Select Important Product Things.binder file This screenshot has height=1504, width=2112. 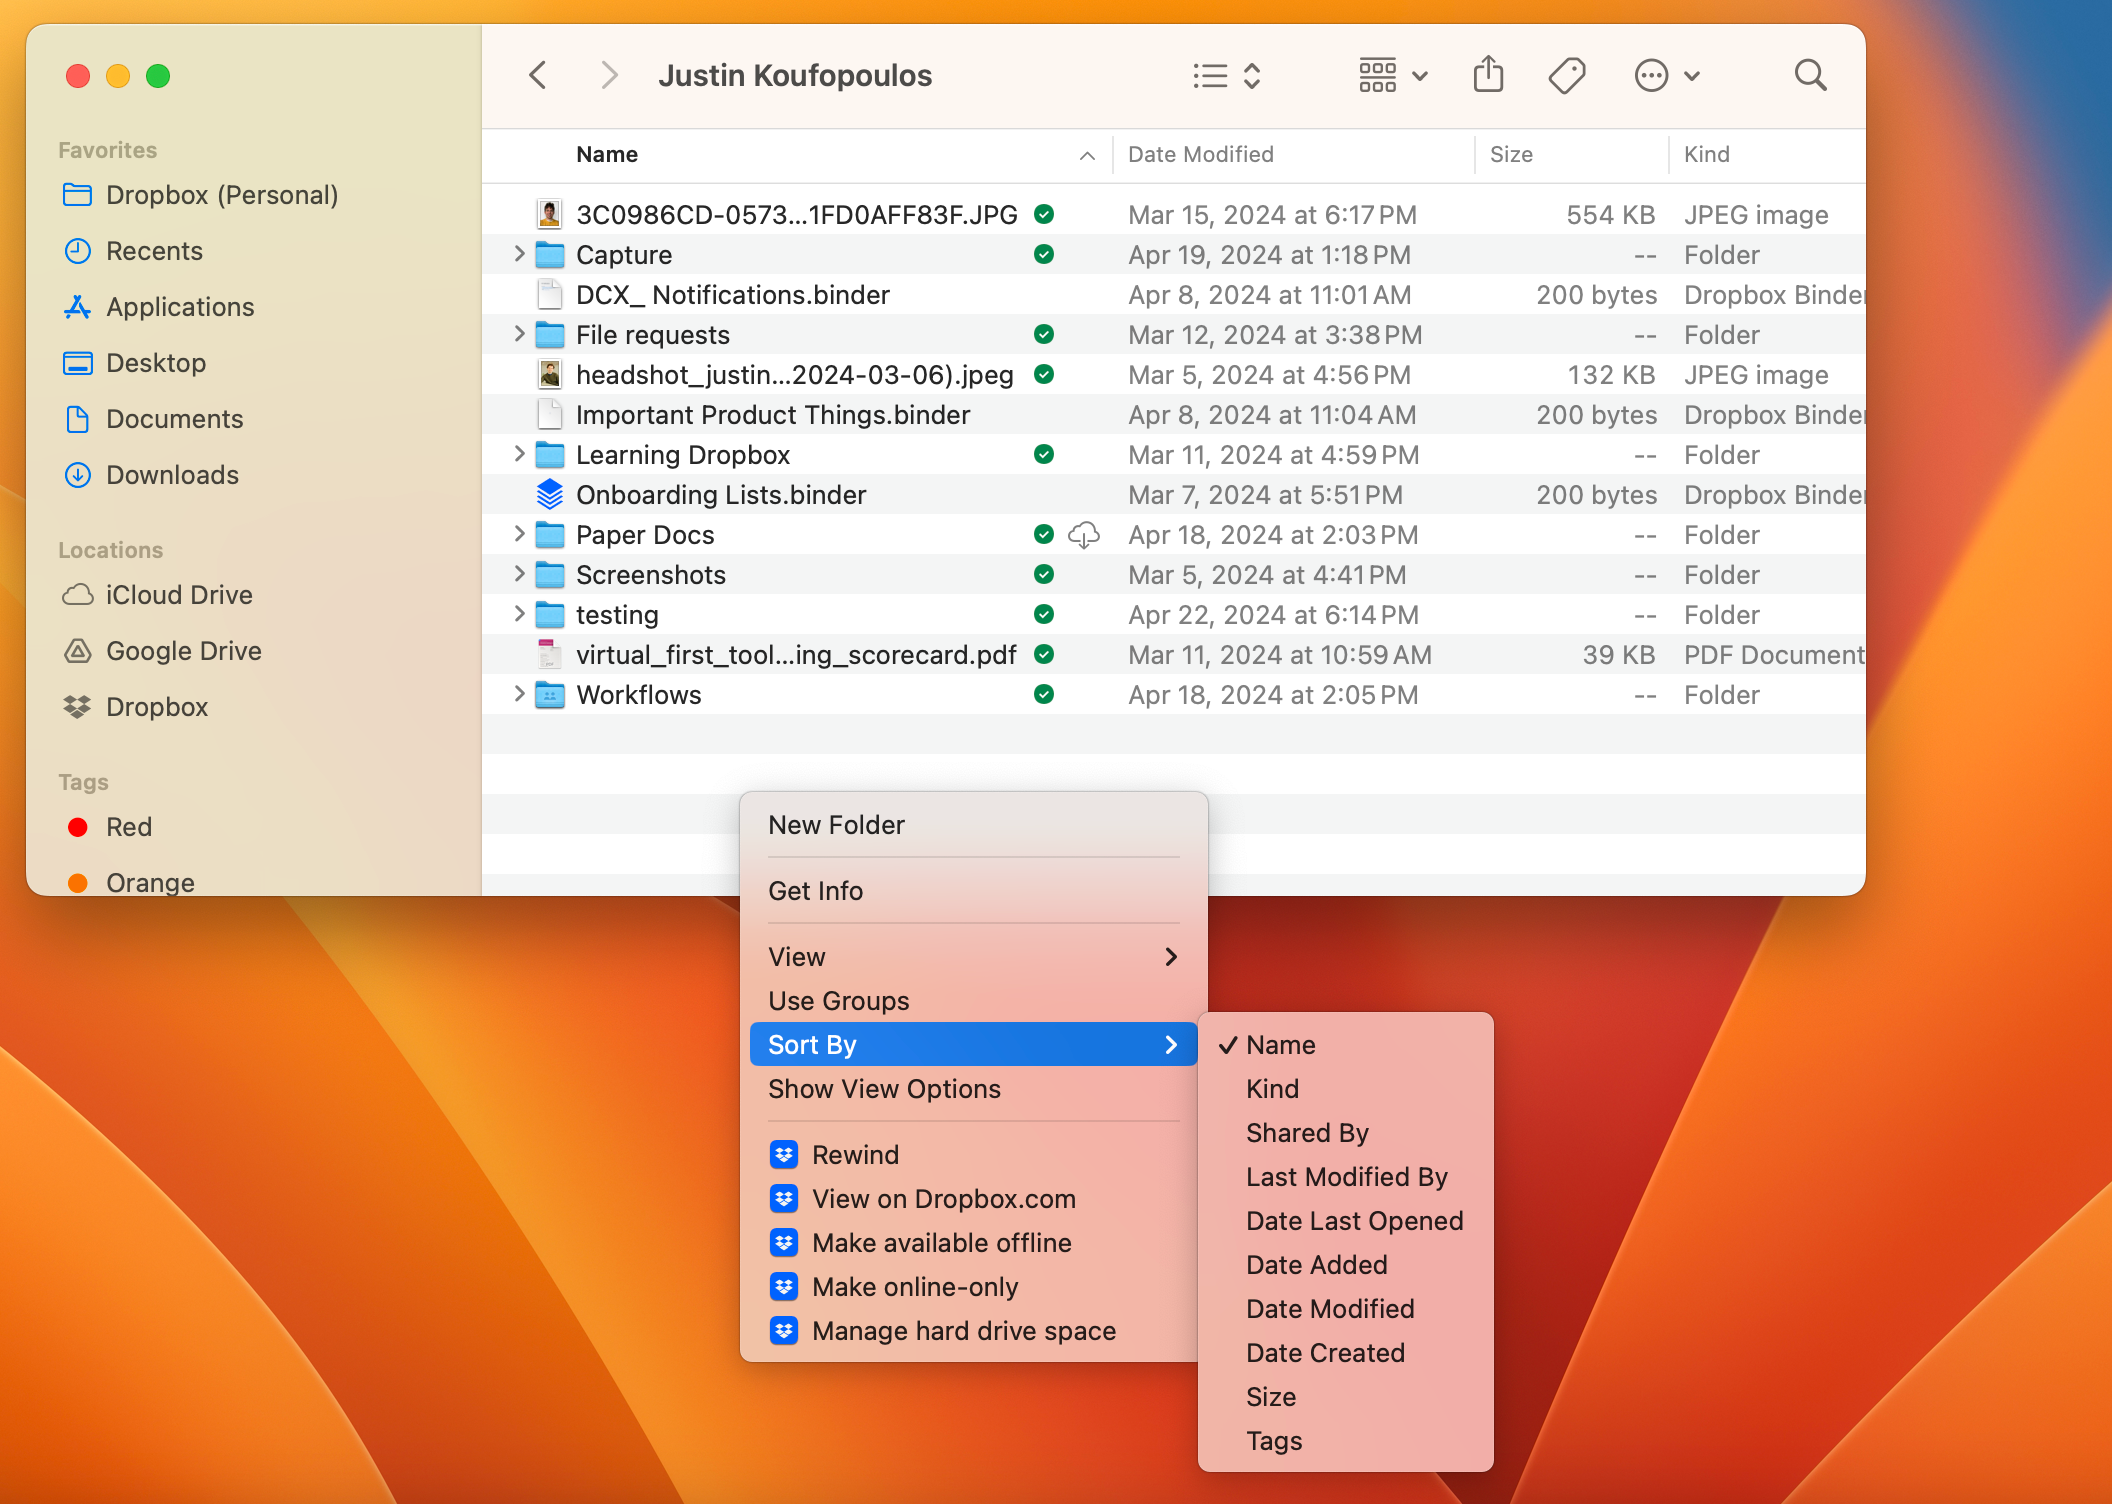1173,414
